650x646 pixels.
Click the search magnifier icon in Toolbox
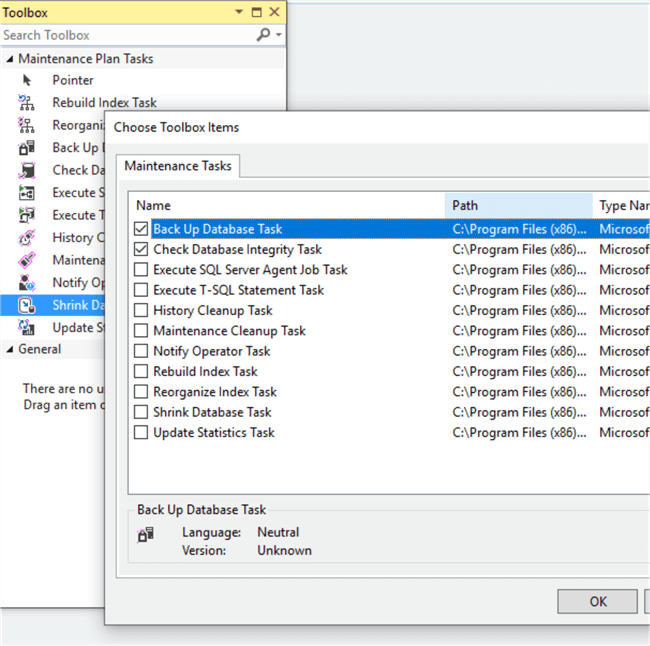[x=263, y=35]
